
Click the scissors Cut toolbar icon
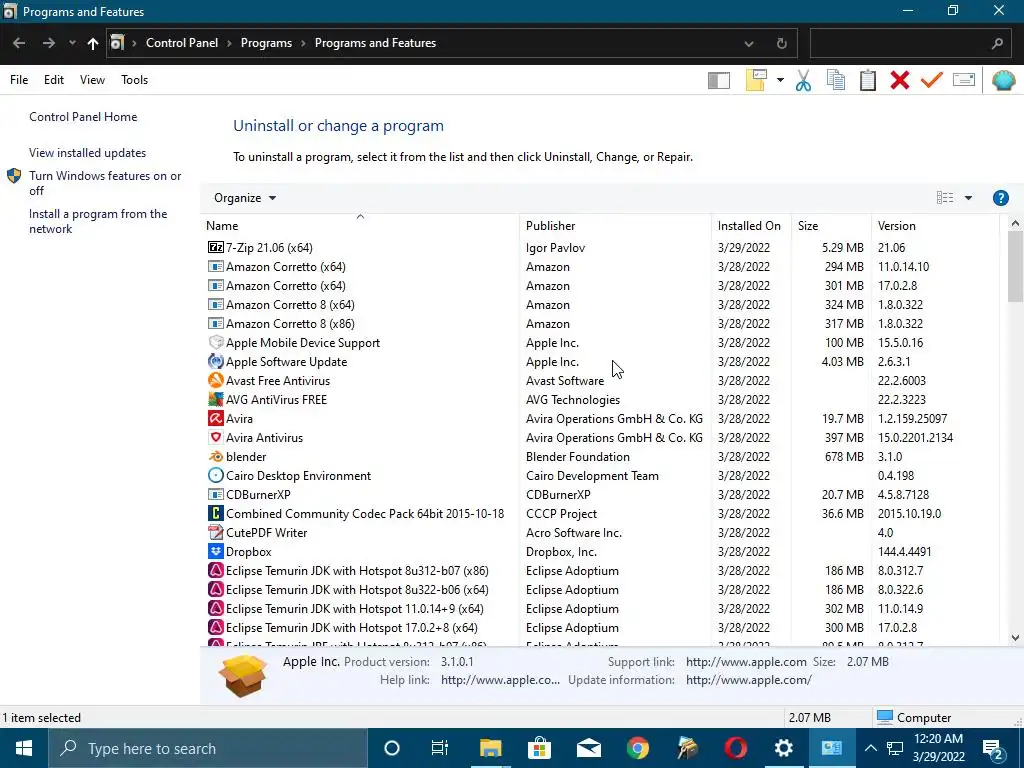(x=803, y=80)
